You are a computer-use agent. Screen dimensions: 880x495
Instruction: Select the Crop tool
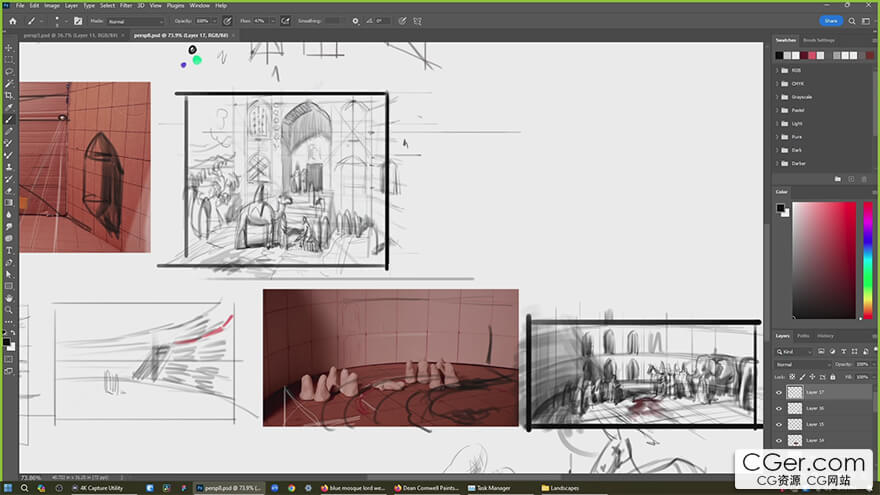tap(9, 95)
